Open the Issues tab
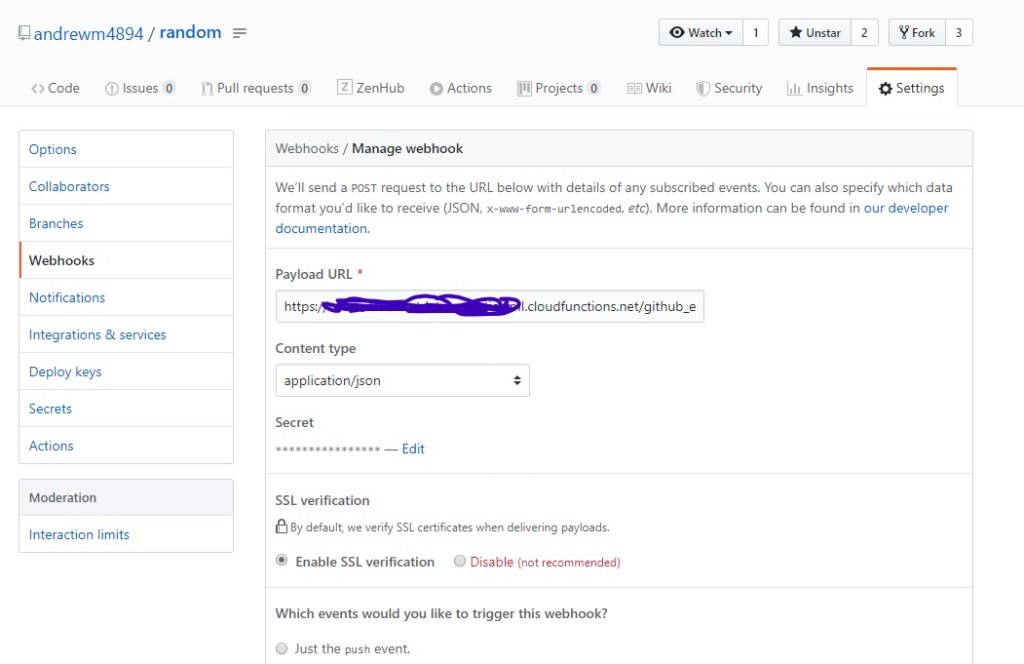Viewport: 1024px width, 664px height. coord(140,88)
